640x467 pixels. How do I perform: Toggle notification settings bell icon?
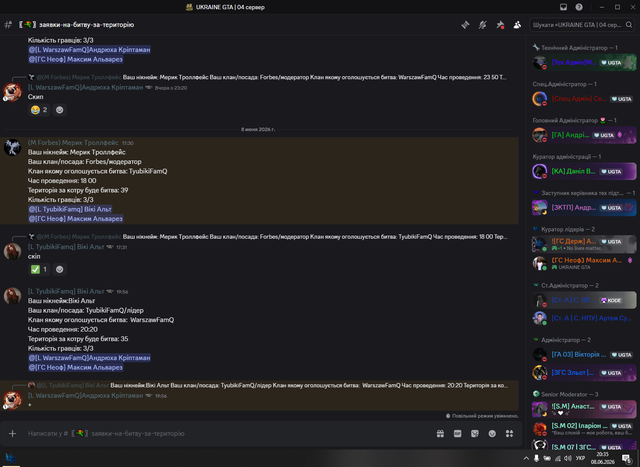pyautogui.click(x=482, y=25)
